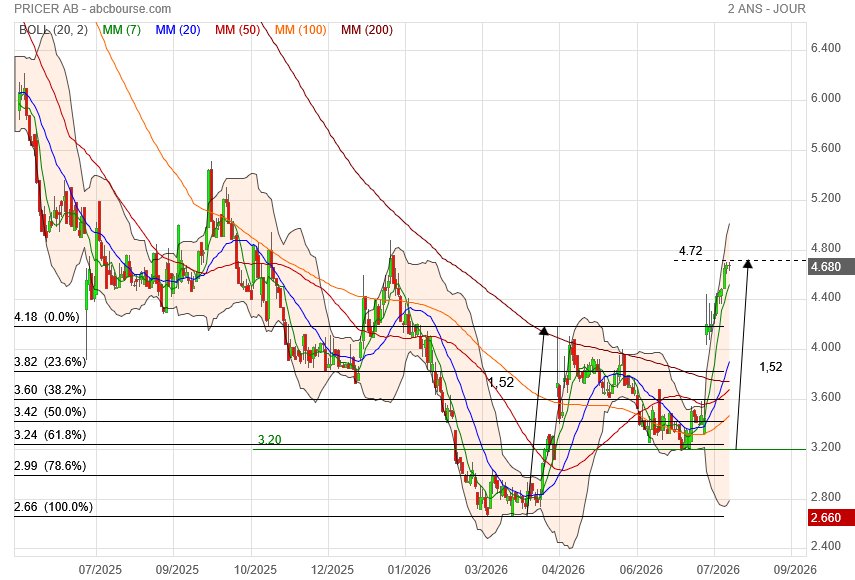Click the 1,52 label left of 04/2026 rally
855x580 pixels.
pyautogui.click(x=501, y=382)
